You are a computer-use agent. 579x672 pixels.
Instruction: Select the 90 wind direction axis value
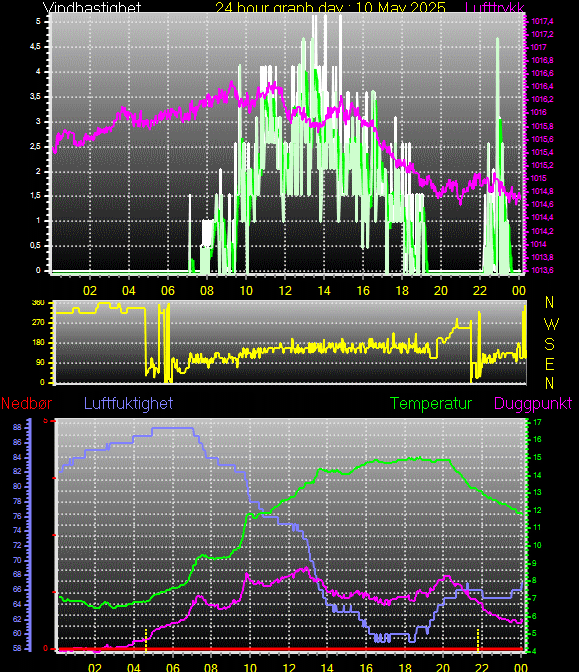[40, 363]
